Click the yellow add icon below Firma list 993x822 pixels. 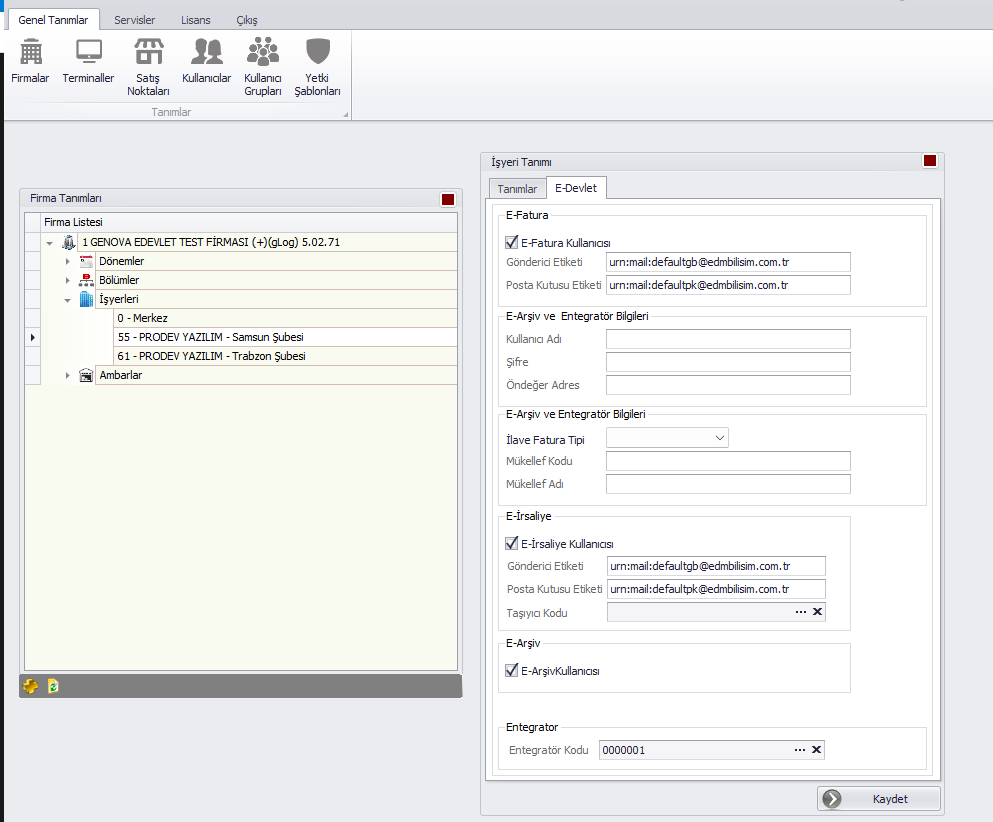click(31, 687)
